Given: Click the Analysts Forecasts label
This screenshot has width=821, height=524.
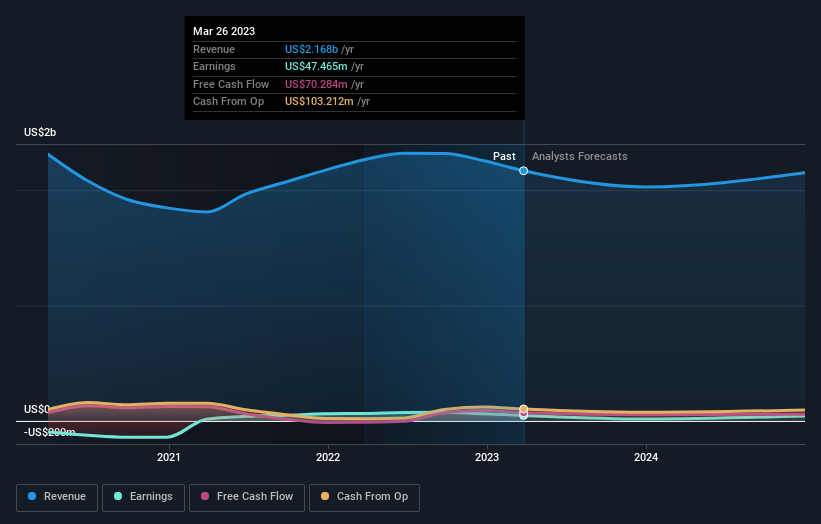Looking at the screenshot, I should coord(580,157).
